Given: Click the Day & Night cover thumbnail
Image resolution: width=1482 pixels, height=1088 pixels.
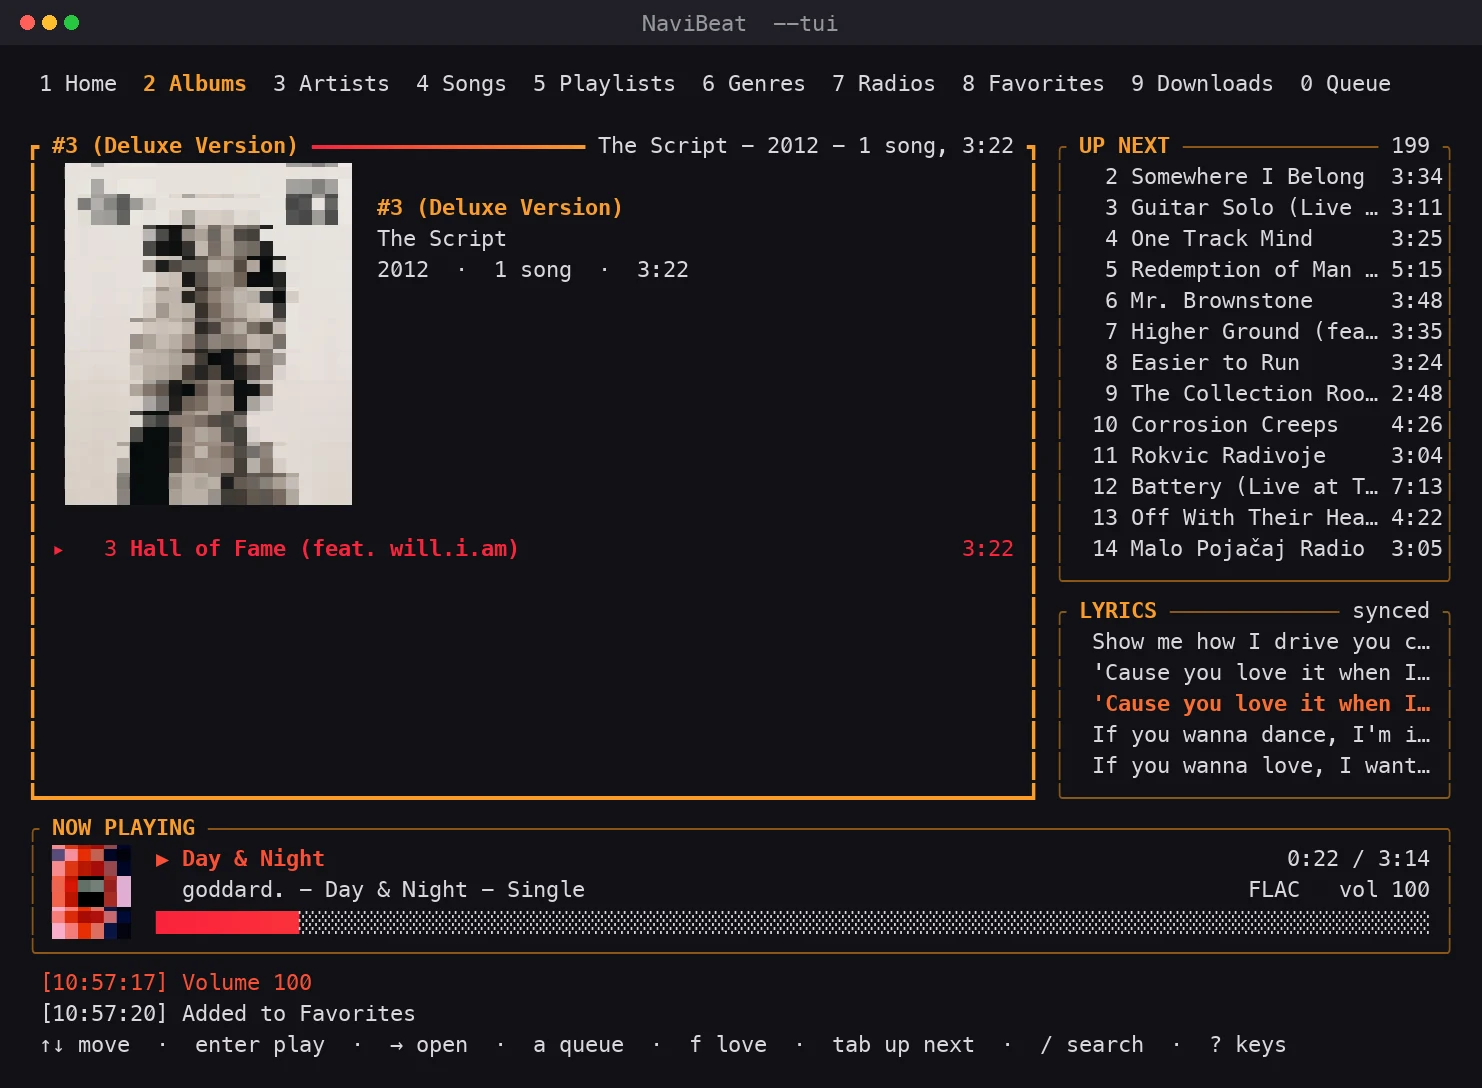Looking at the screenshot, I should coord(91,892).
